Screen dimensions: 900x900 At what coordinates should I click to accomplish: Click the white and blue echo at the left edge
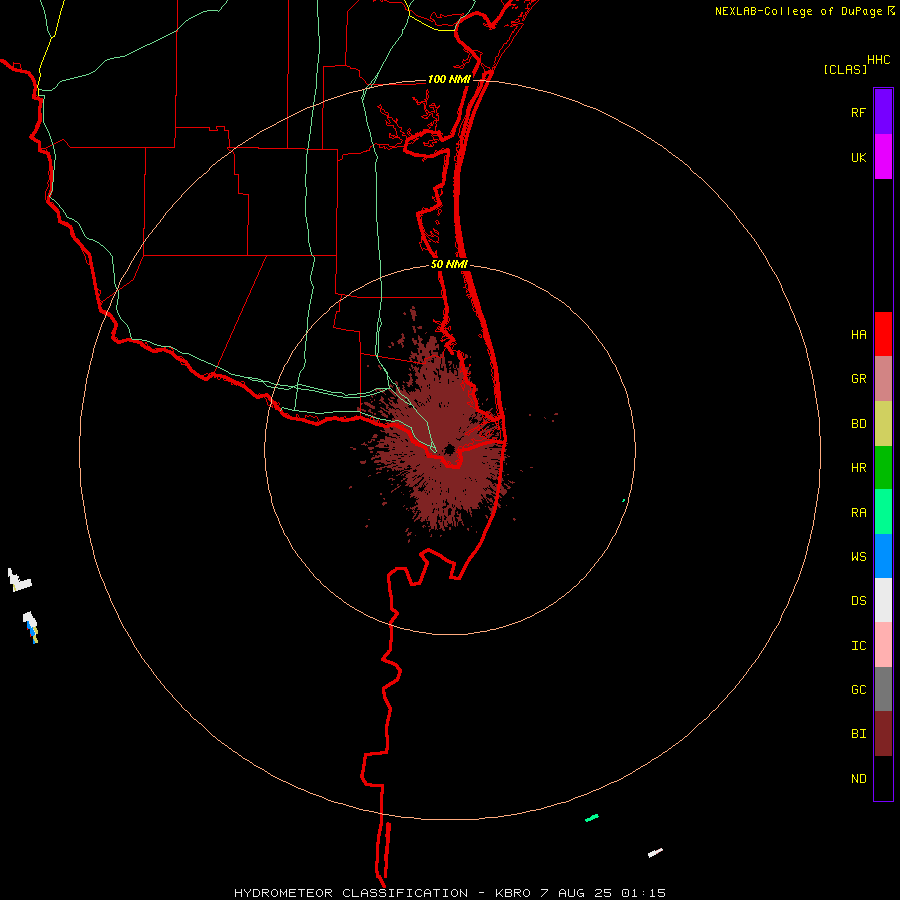point(31,627)
